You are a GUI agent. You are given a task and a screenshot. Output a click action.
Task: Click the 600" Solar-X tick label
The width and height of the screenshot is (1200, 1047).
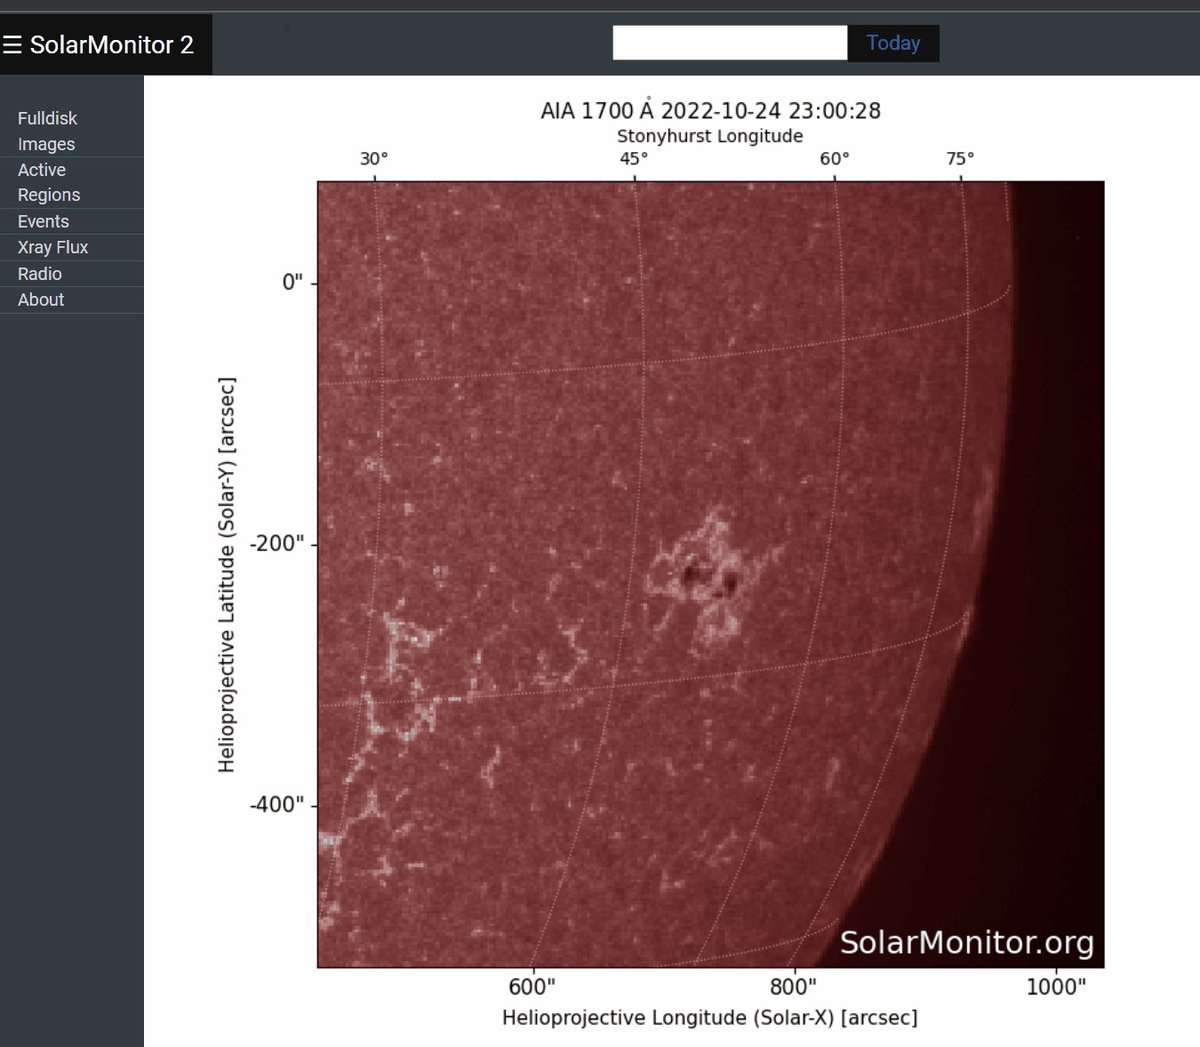point(532,987)
